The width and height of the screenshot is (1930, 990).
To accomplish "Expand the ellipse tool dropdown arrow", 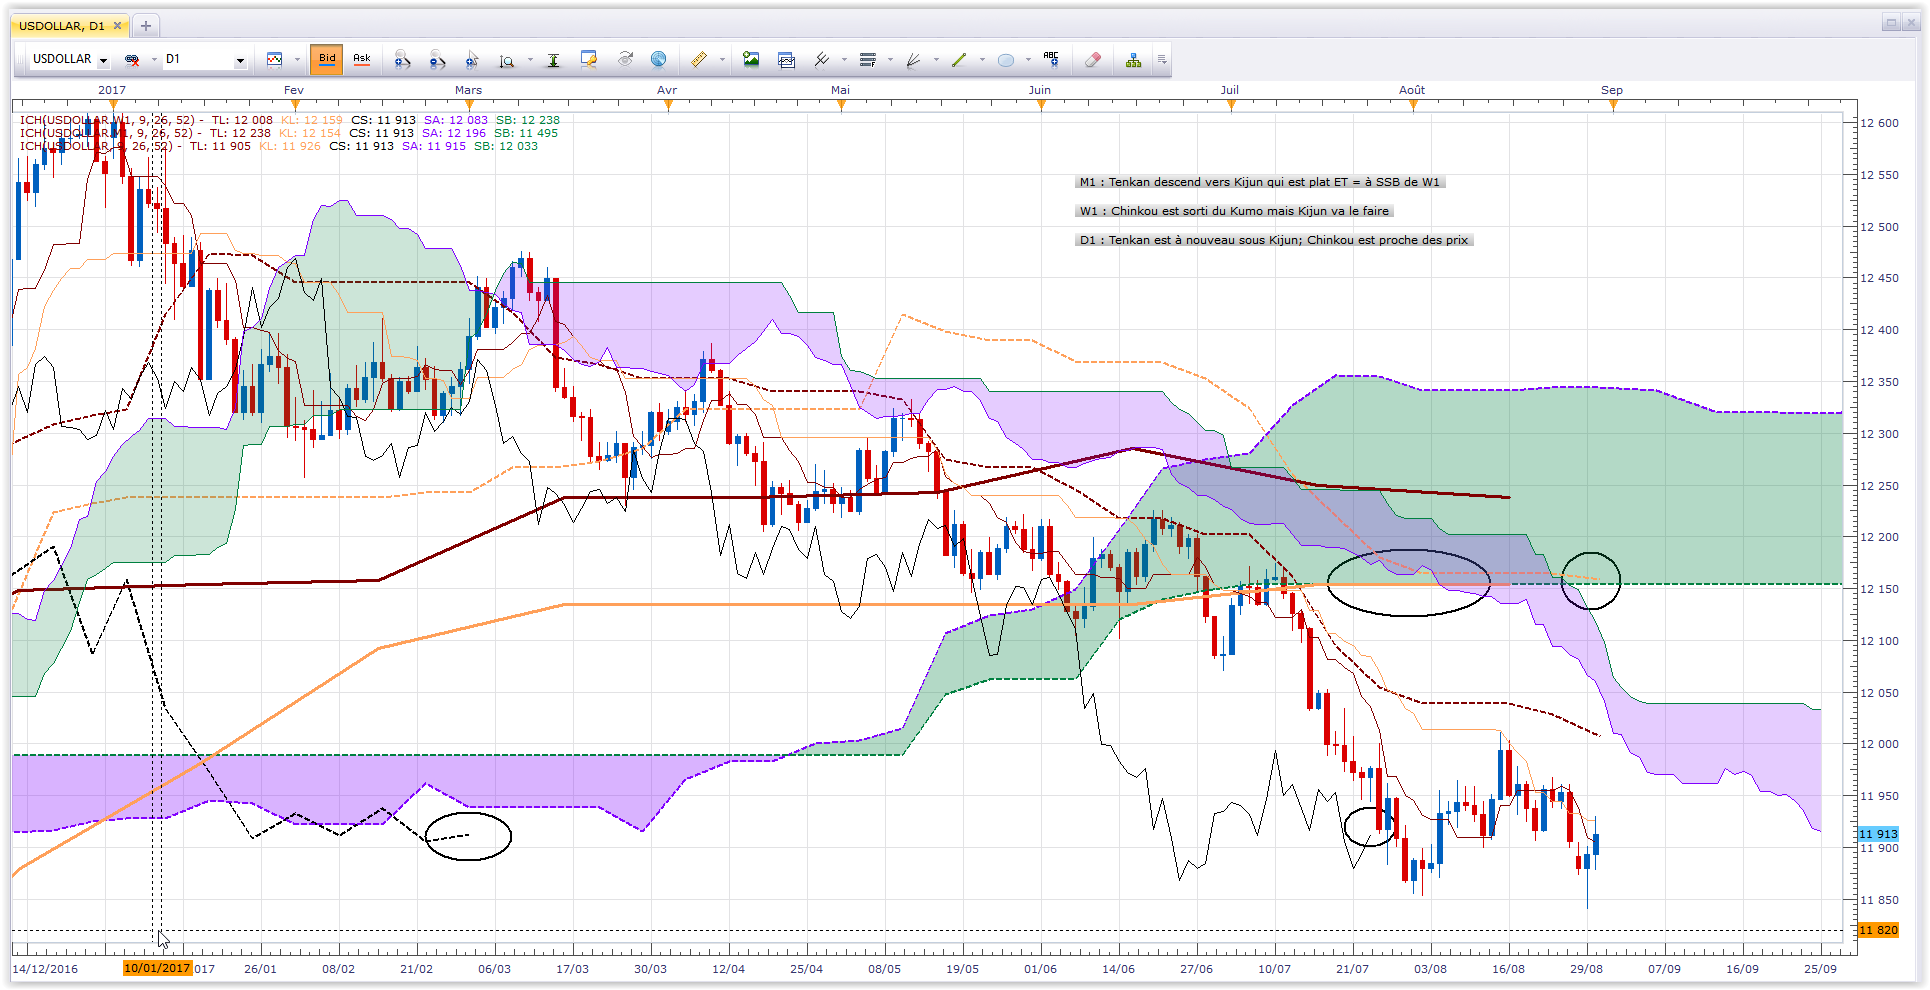I will (x=1028, y=60).
